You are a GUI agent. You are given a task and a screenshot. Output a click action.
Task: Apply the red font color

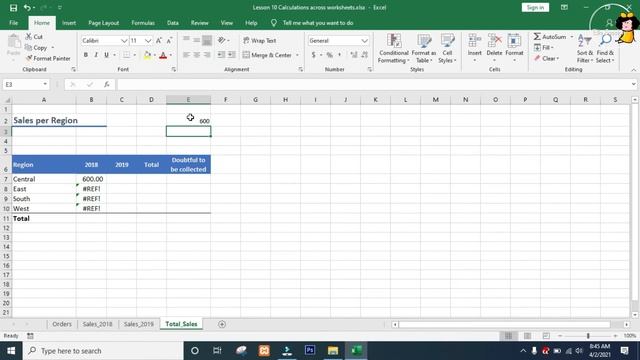coord(163,55)
